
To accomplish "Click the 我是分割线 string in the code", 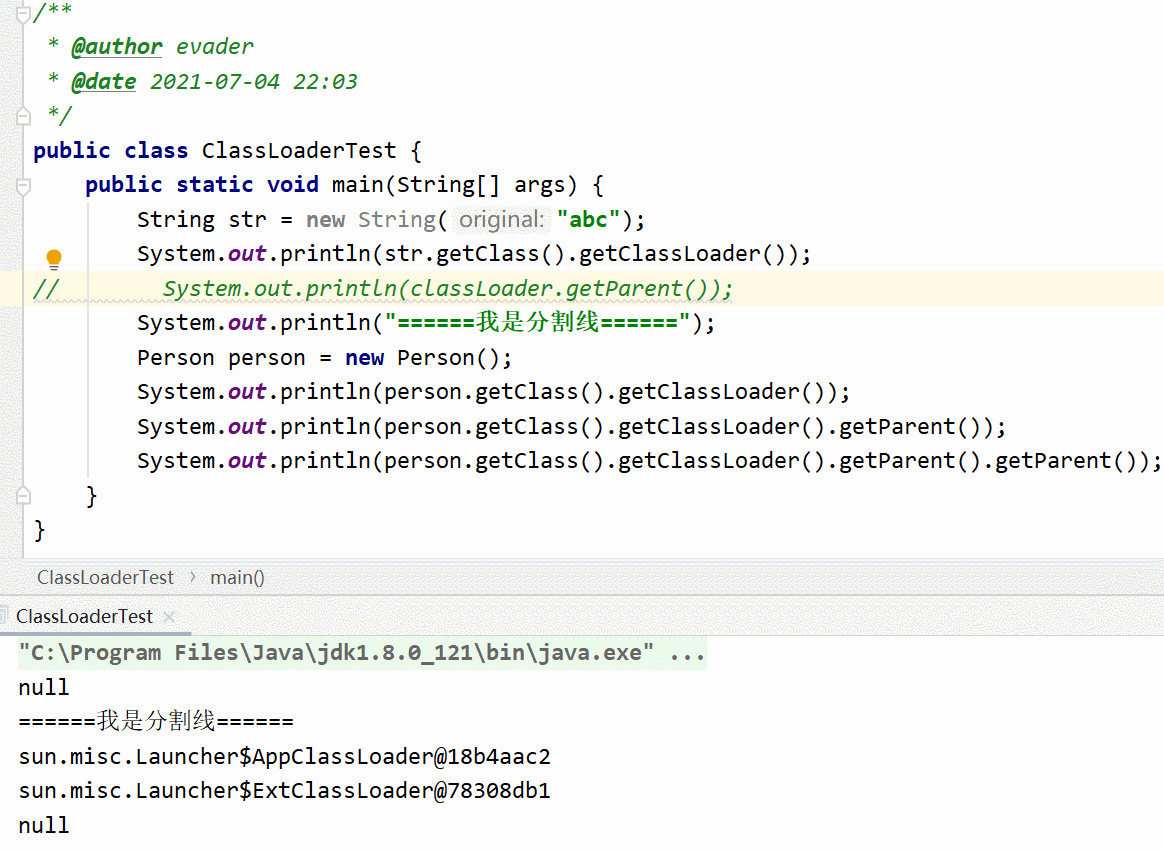I will pyautogui.click(x=538, y=322).
